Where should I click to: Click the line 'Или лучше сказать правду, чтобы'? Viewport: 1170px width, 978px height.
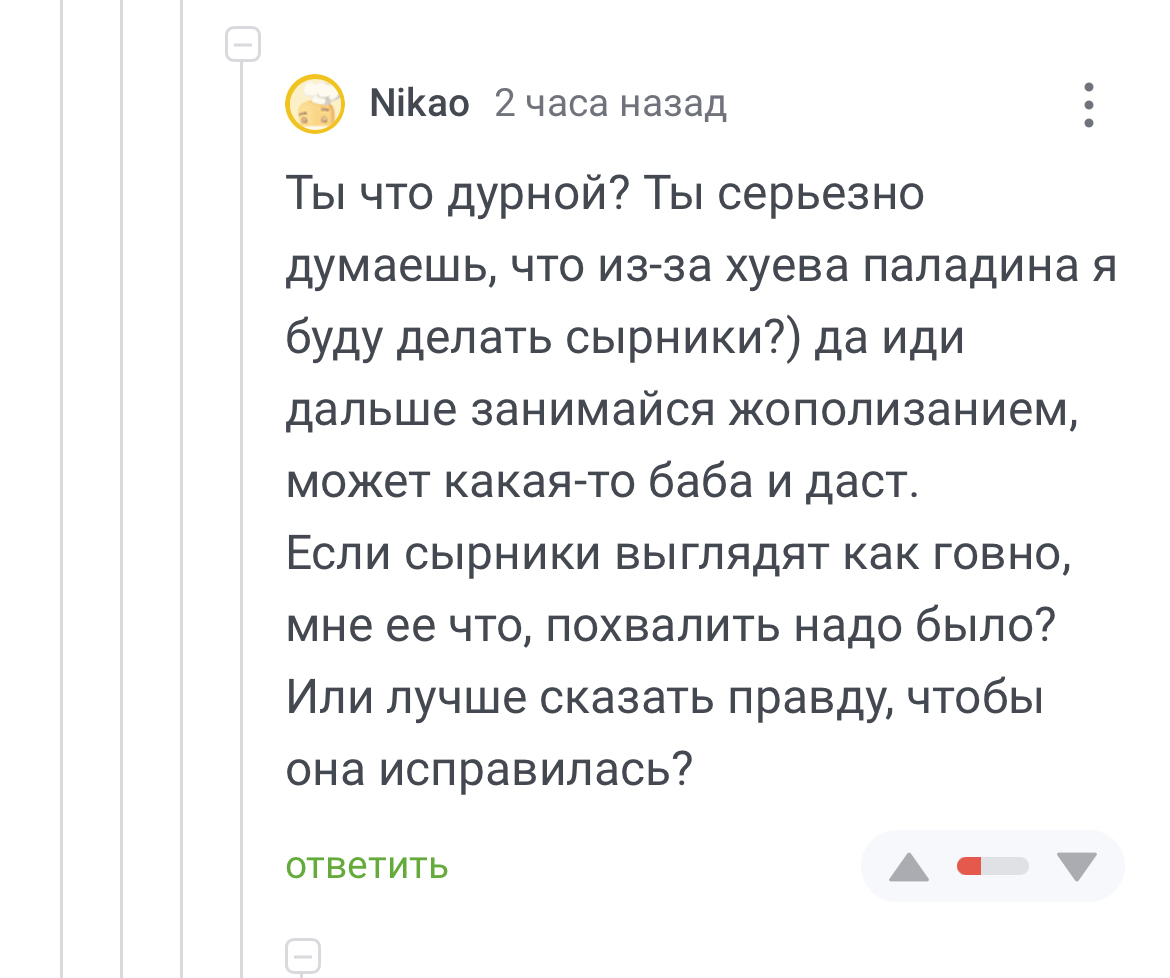[x=664, y=698]
